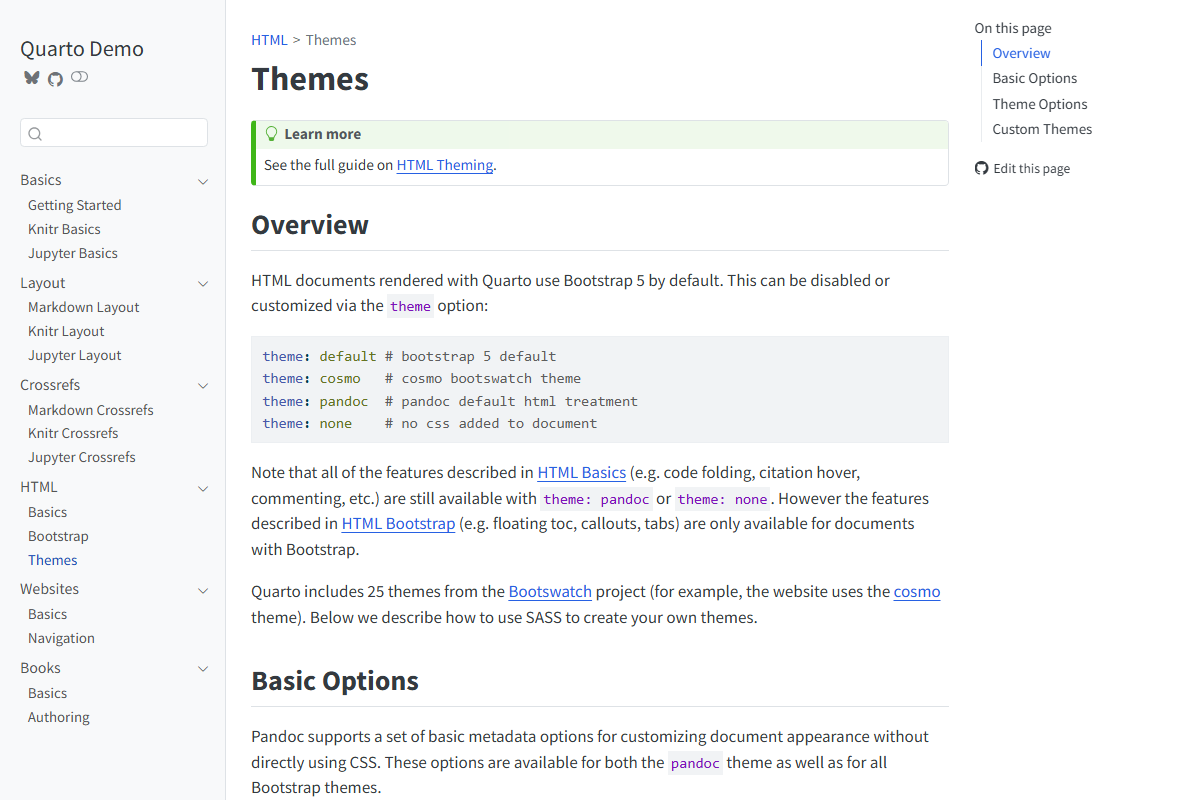The image size is (1200, 800).
Task: Click Edit this page
Action: click(1031, 168)
